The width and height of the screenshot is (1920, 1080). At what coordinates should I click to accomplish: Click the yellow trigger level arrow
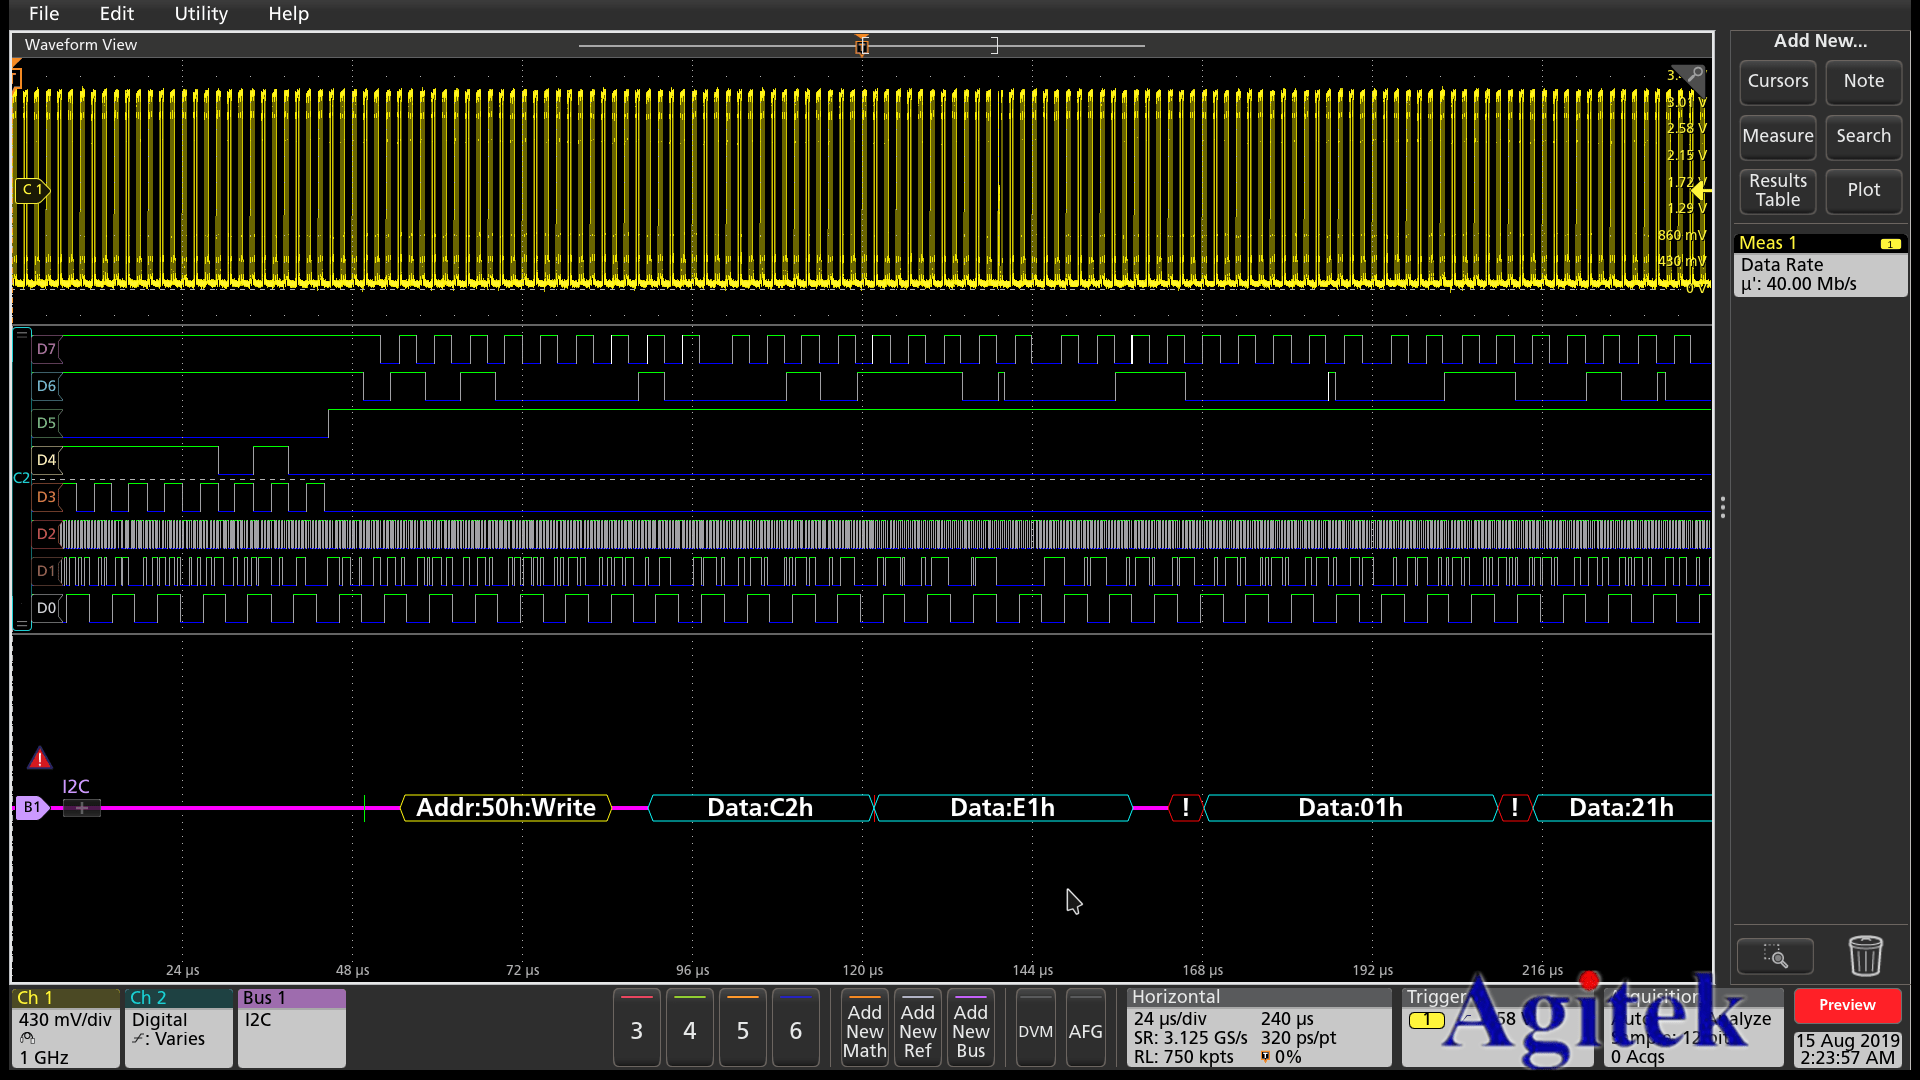point(1701,190)
